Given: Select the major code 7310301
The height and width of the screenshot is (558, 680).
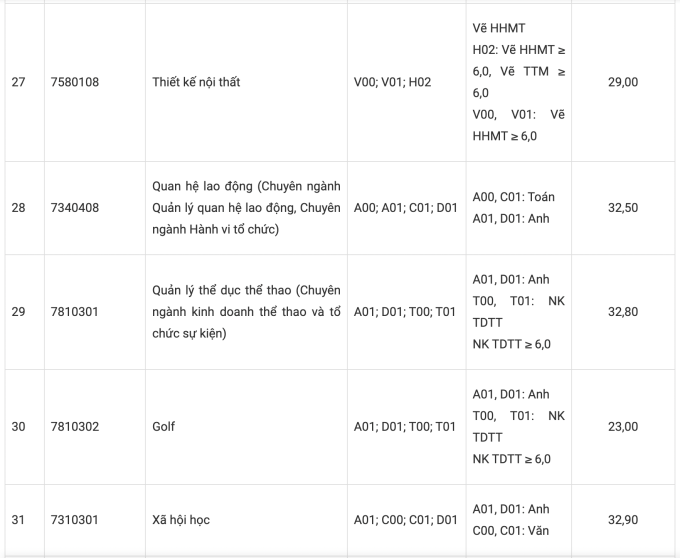Looking at the screenshot, I should point(75,520).
